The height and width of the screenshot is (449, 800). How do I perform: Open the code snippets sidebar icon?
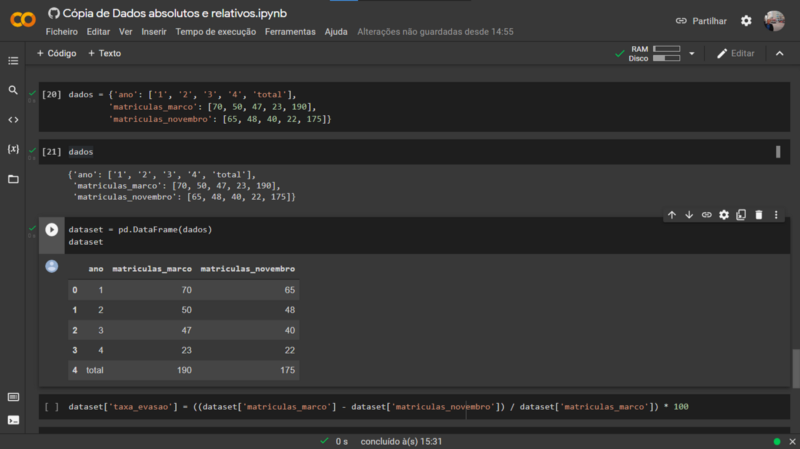pos(13,120)
